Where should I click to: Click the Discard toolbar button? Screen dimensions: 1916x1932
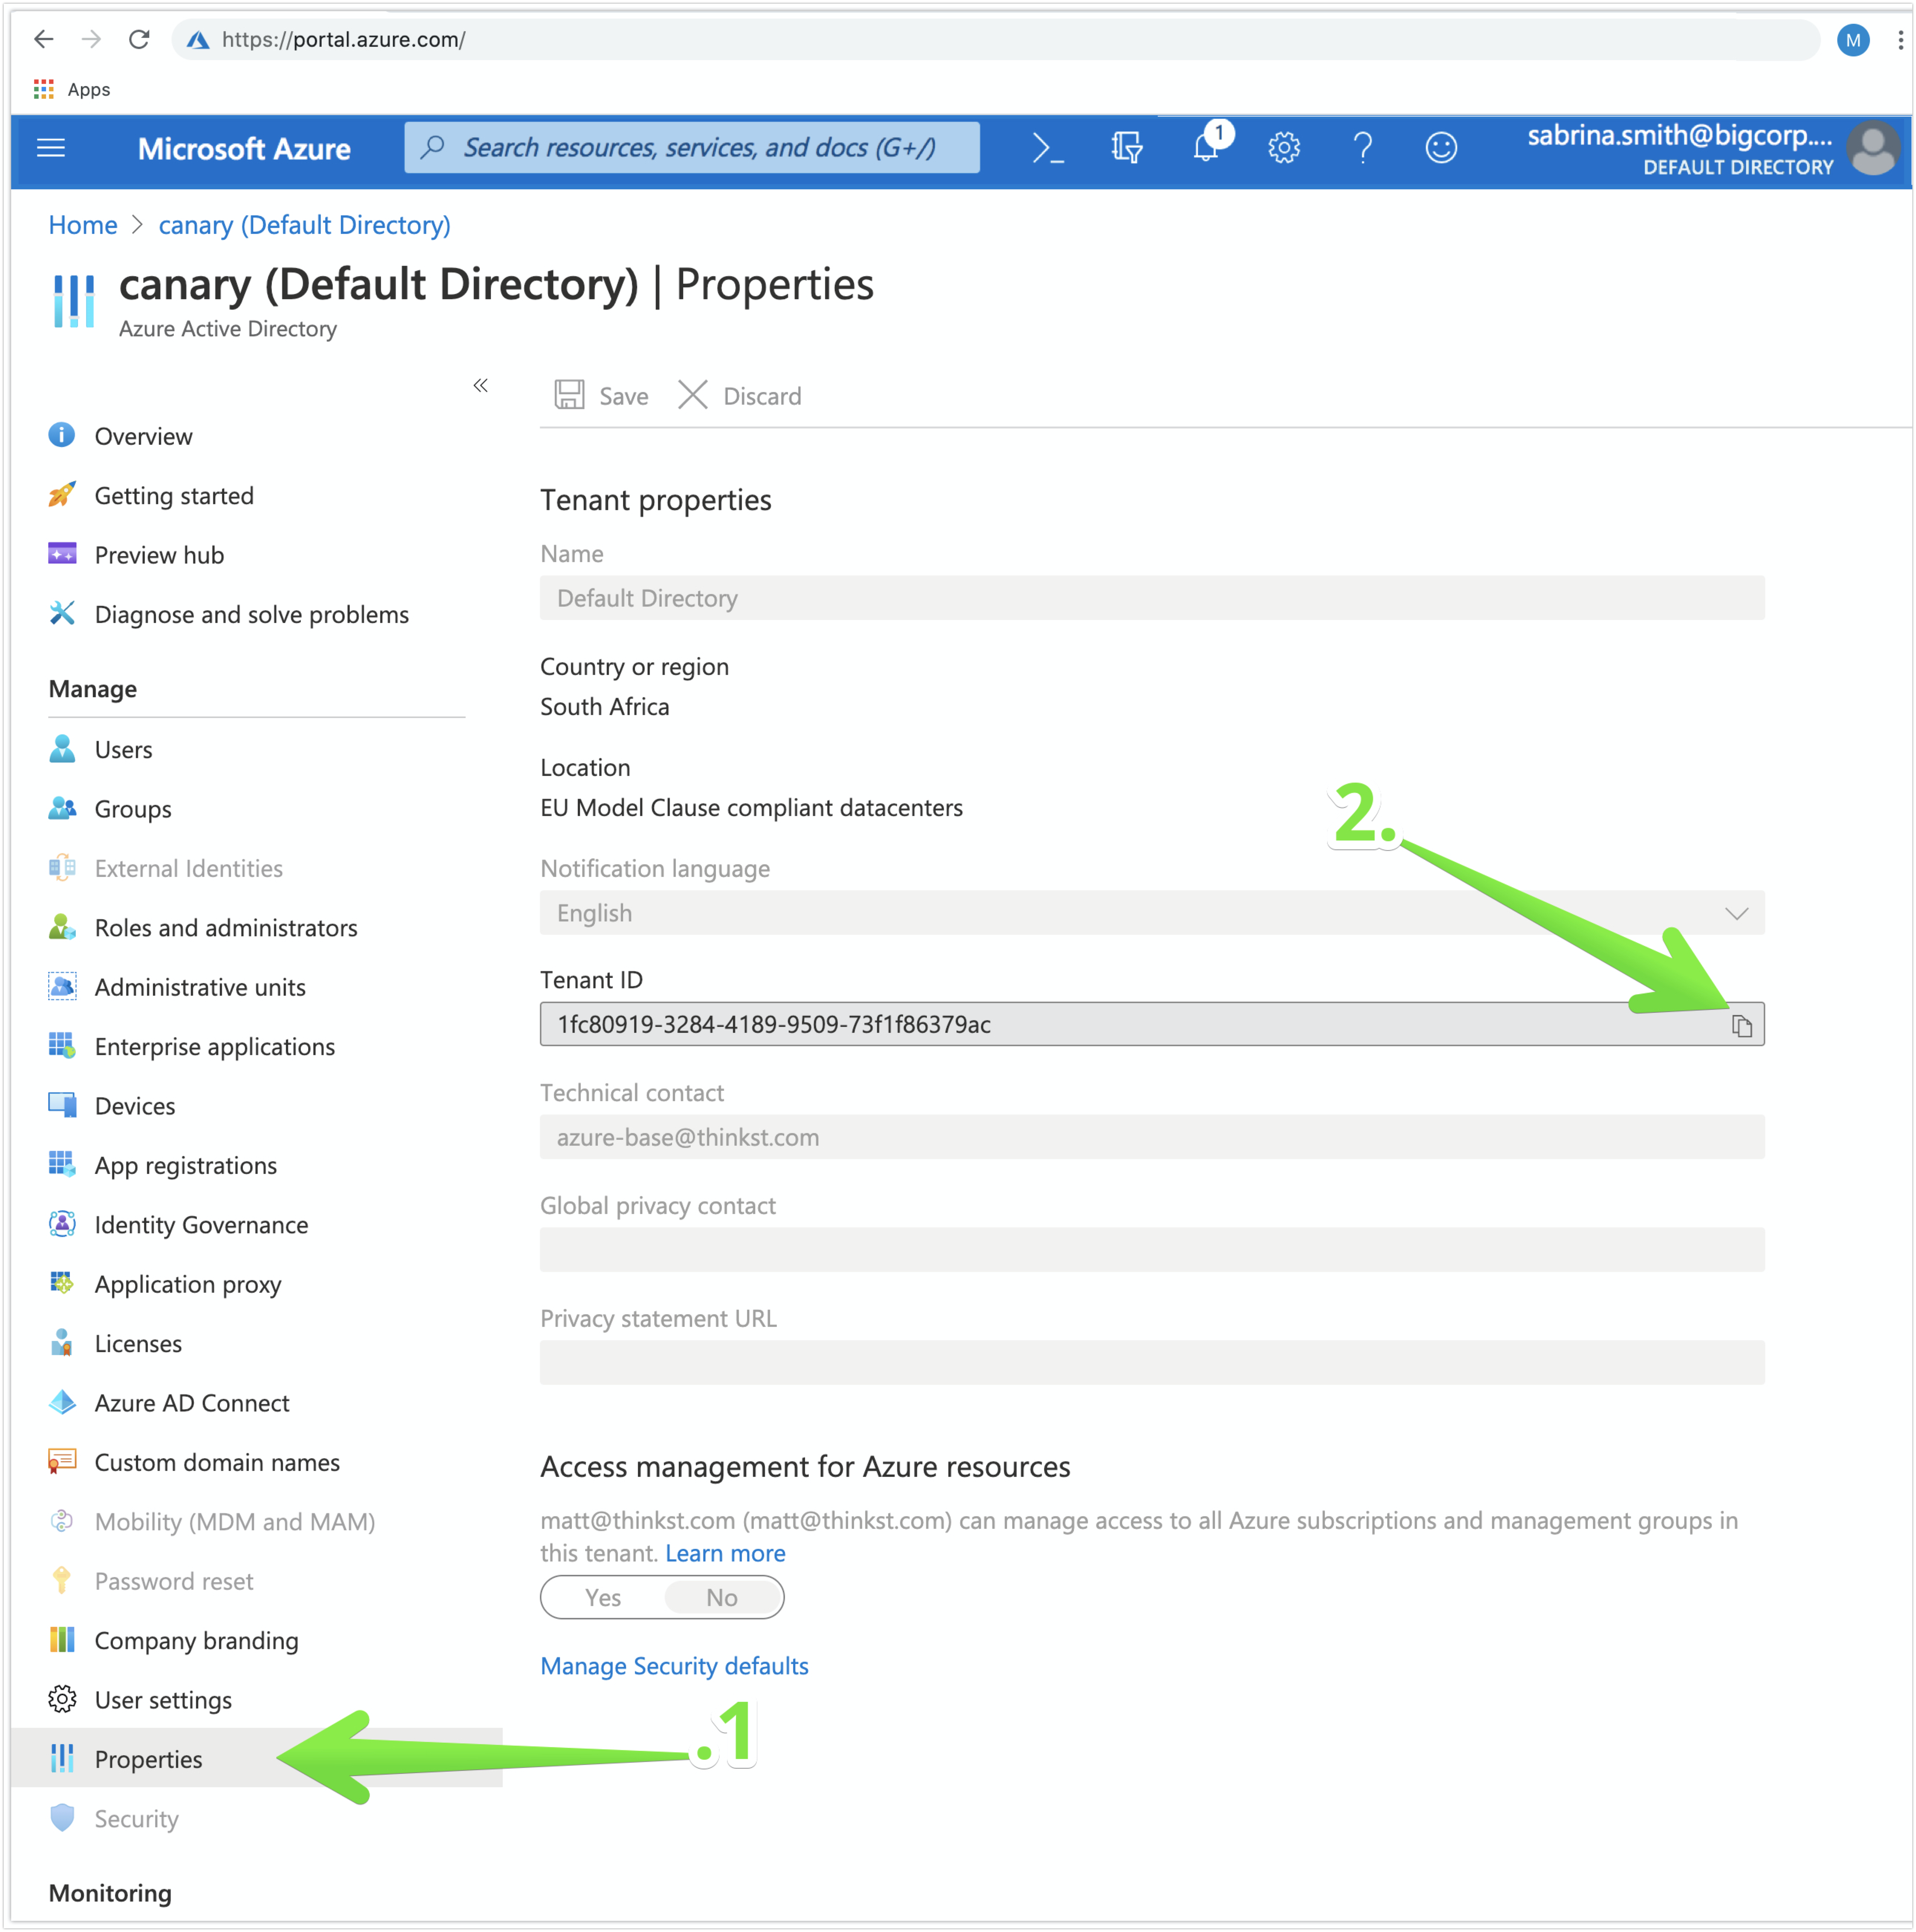pyautogui.click(x=740, y=396)
